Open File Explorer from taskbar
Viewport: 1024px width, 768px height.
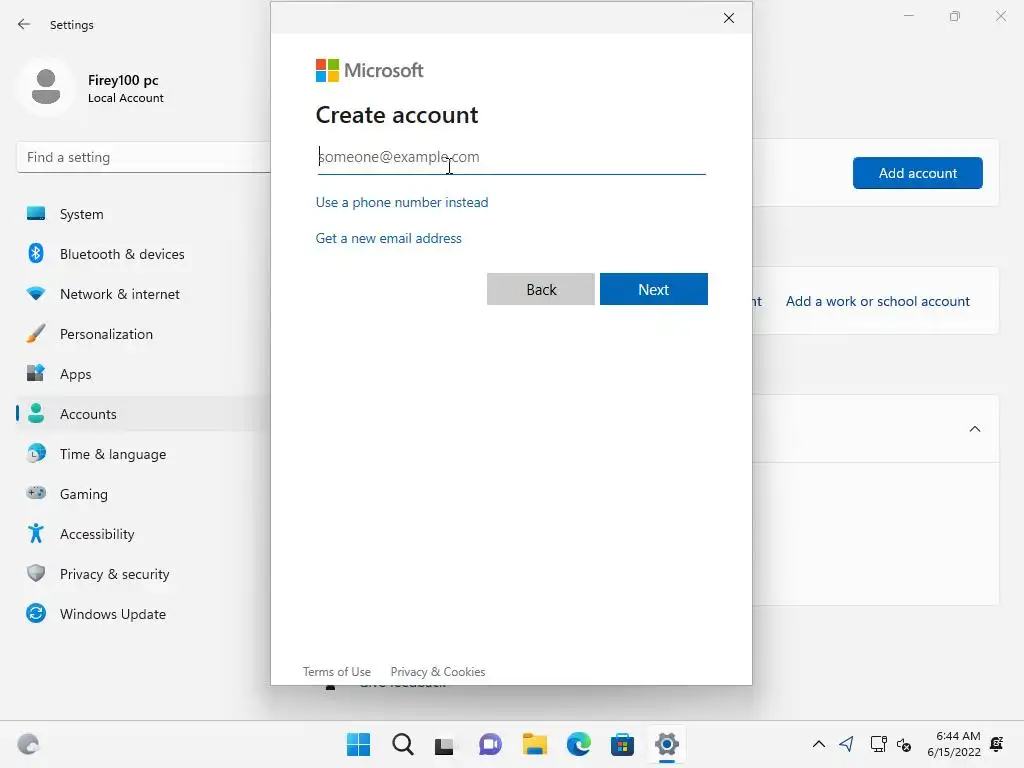(x=535, y=744)
